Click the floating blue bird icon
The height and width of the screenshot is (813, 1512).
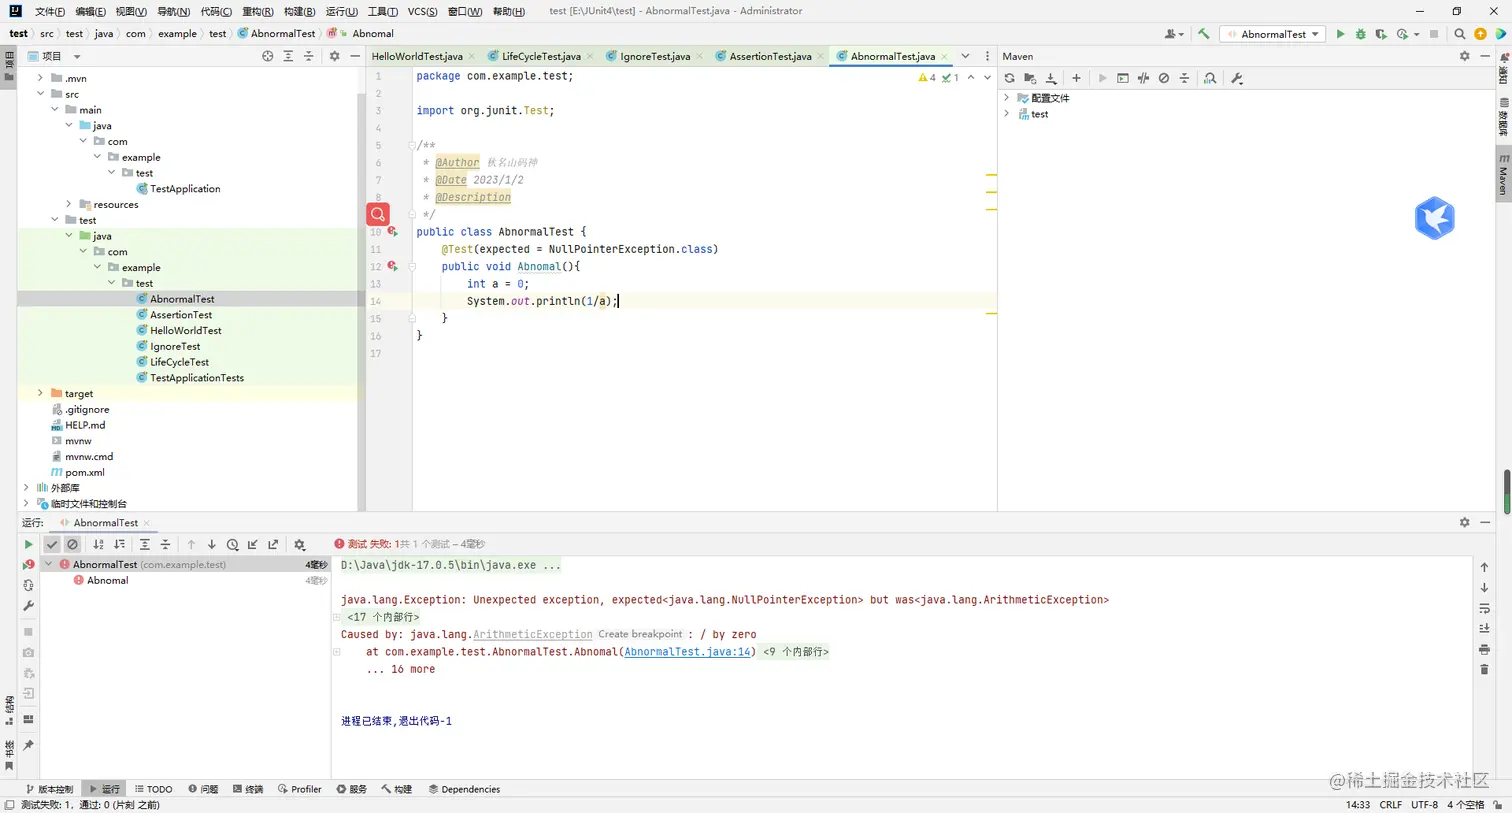tap(1434, 218)
